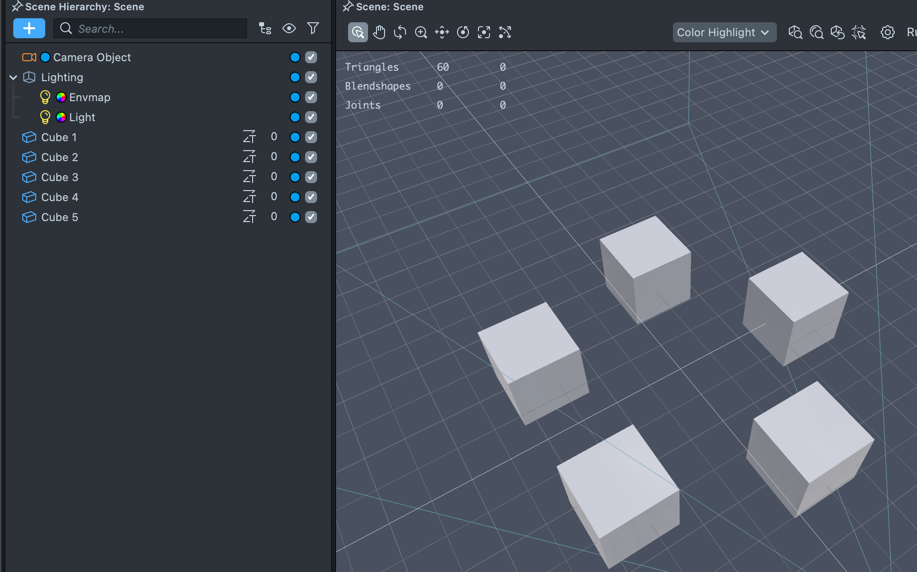Open the Color Highlight dropdown
Image resolution: width=917 pixels, height=572 pixels.
723,32
